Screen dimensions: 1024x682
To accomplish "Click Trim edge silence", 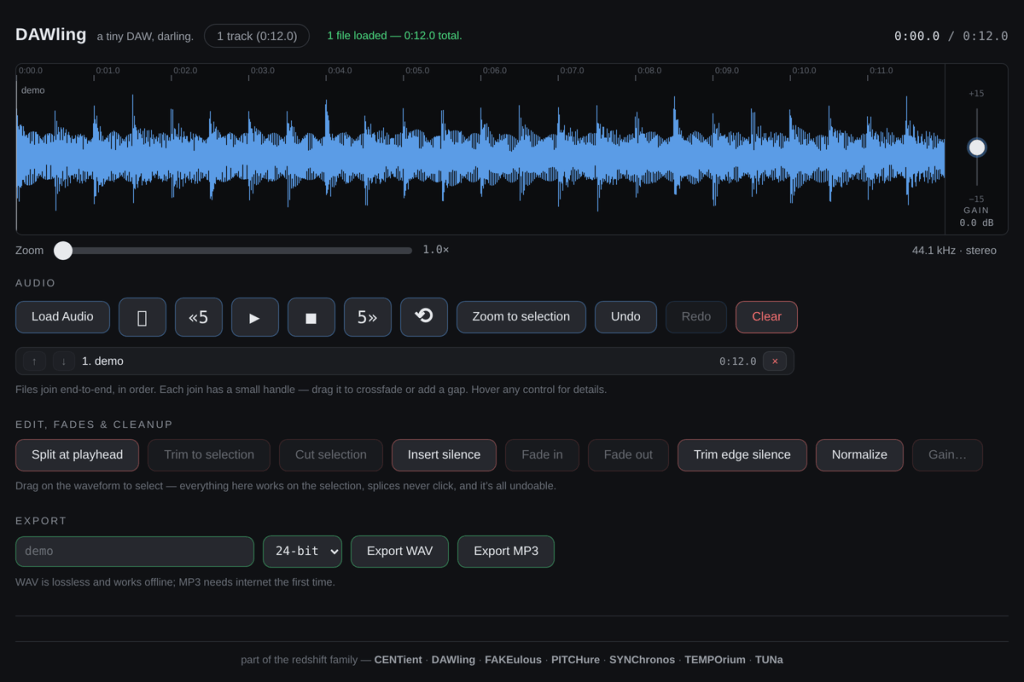I will coord(742,455).
